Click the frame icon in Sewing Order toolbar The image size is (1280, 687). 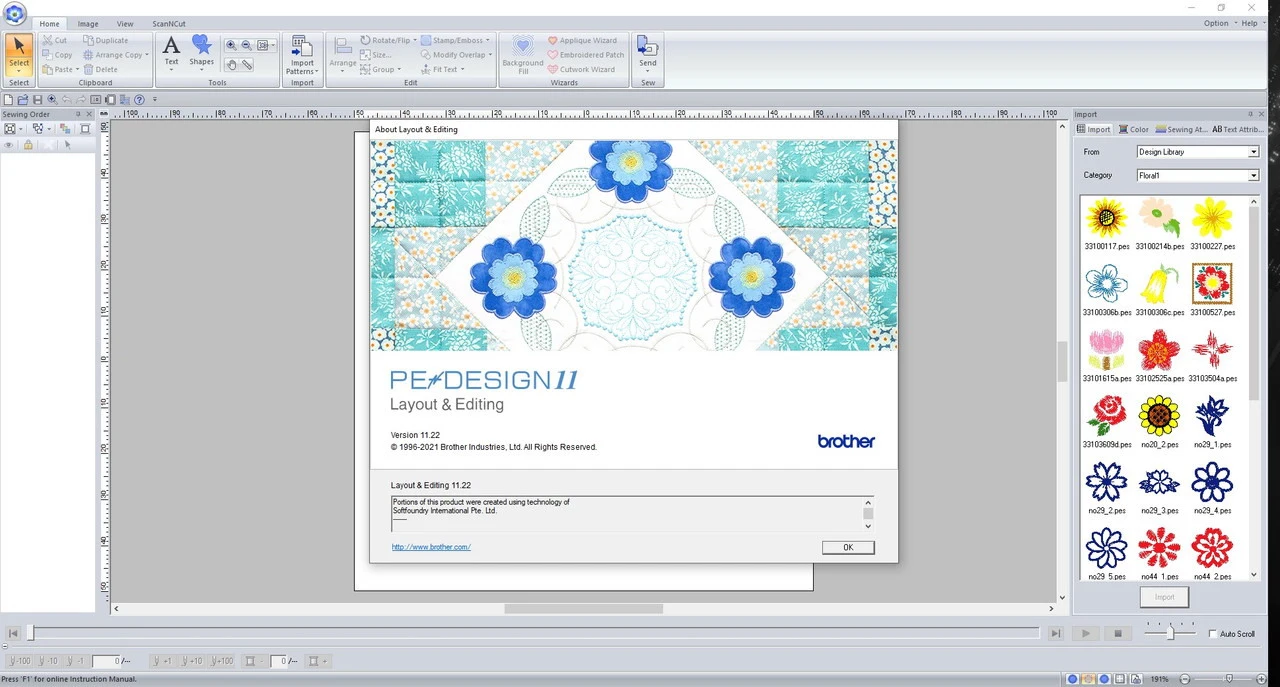(x=85, y=129)
